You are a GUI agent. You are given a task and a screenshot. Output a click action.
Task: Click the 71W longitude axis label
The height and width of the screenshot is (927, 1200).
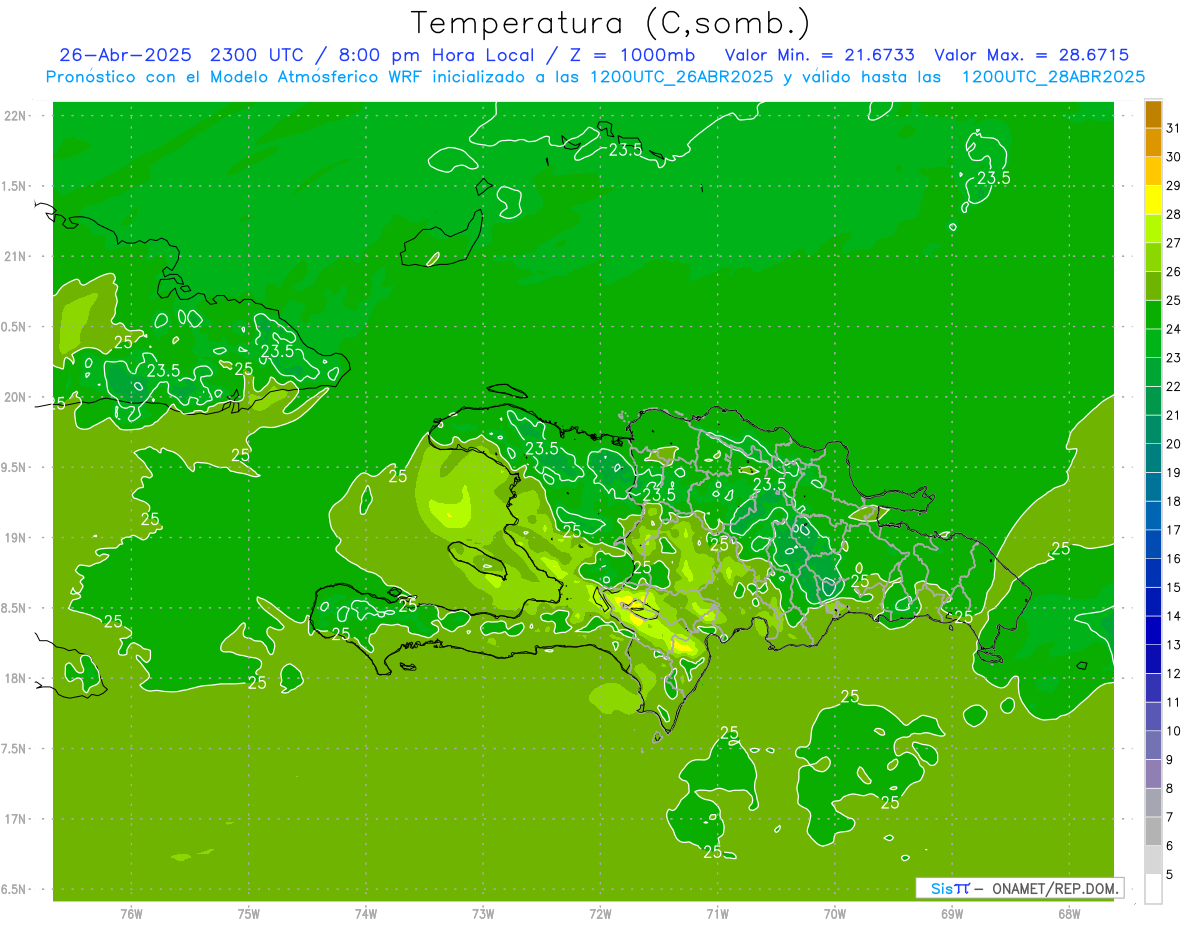[717, 913]
